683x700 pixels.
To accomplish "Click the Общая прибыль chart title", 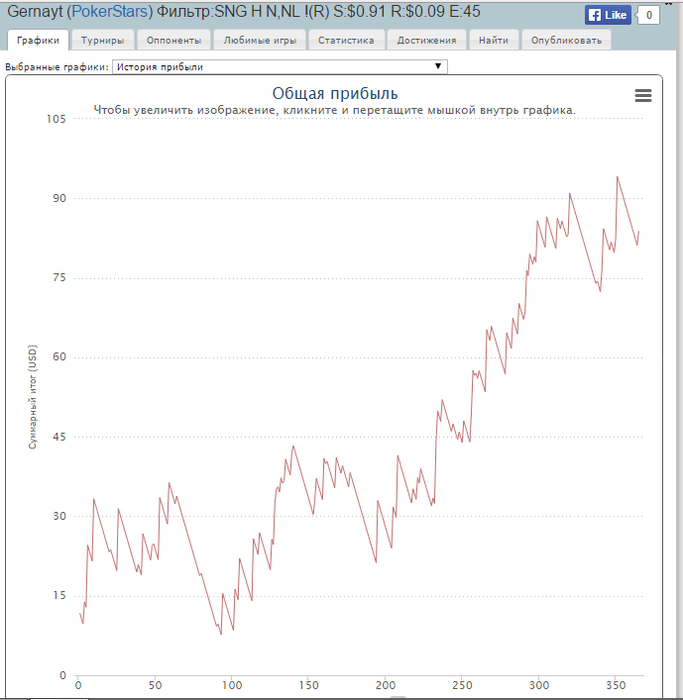I will 335,93.
